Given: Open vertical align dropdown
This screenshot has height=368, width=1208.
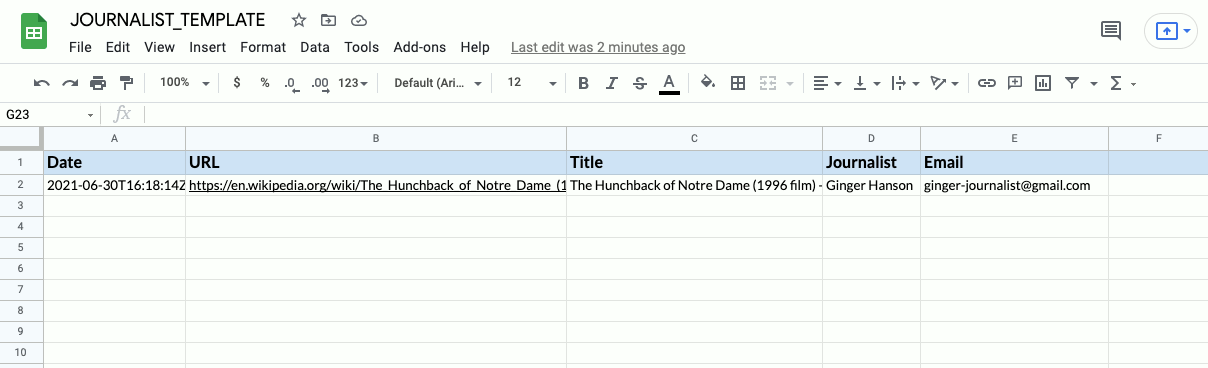Looking at the screenshot, I should (866, 83).
